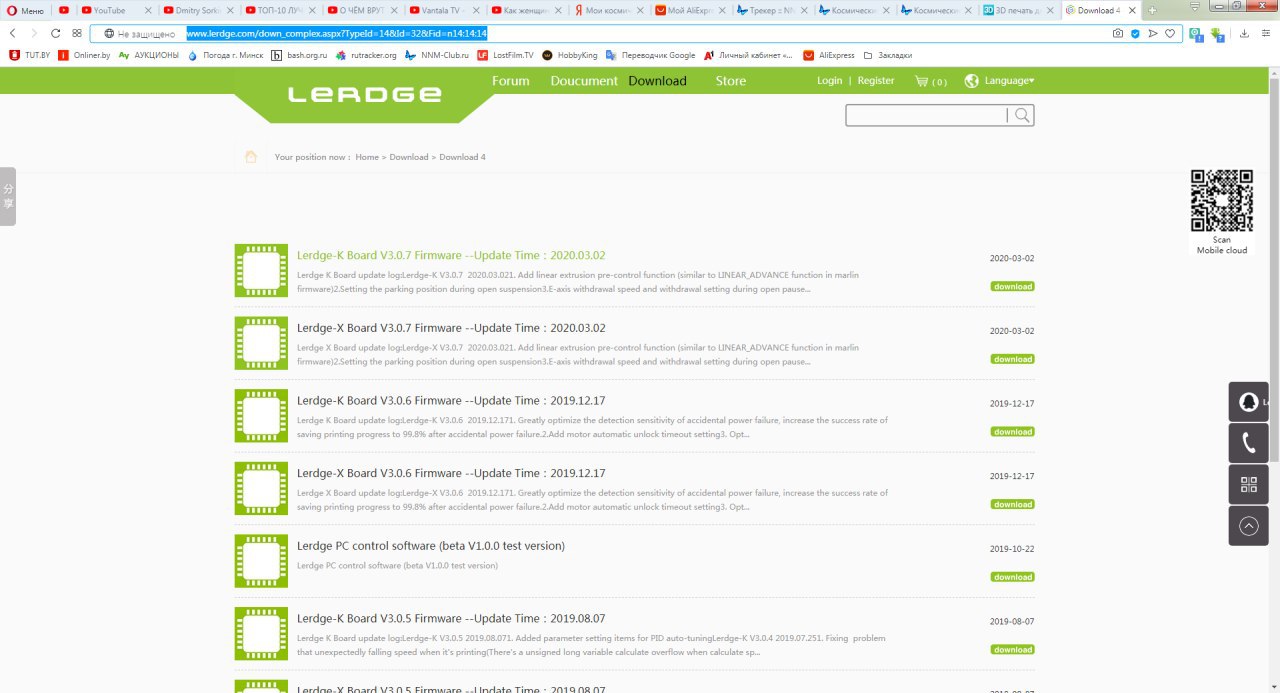The image size is (1280, 693).
Task: Click chip thumbnail beside Lerdge-K V3.0.5 Firmware
Action: 261,633
